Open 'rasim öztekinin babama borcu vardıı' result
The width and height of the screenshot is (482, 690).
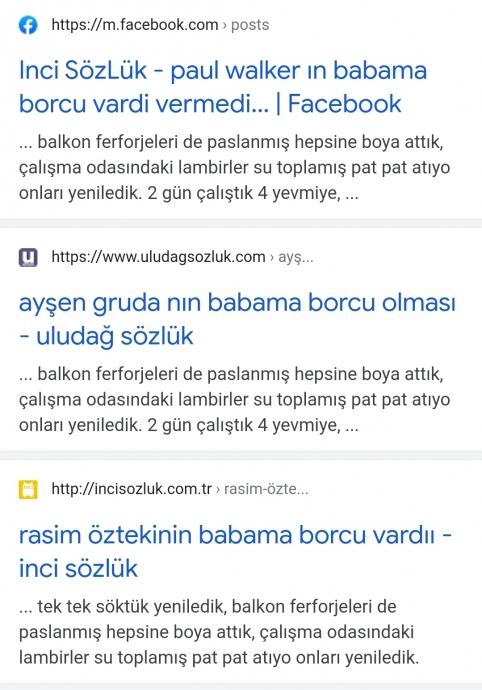pyautogui.click(x=235, y=552)
